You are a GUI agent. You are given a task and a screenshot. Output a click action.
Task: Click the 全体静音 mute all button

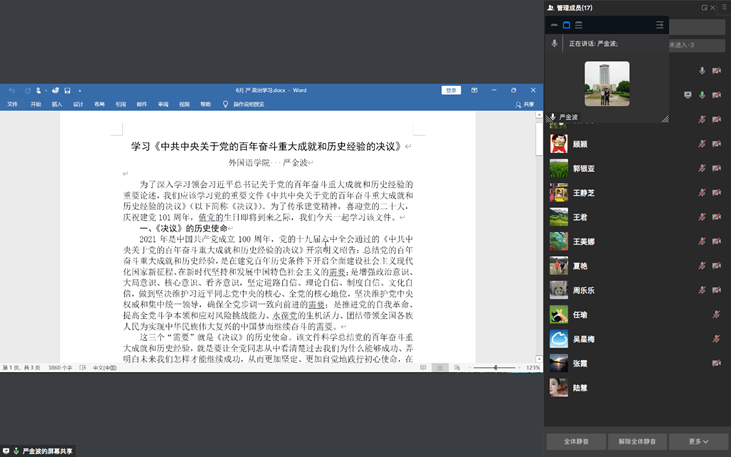tap(576, 442)
